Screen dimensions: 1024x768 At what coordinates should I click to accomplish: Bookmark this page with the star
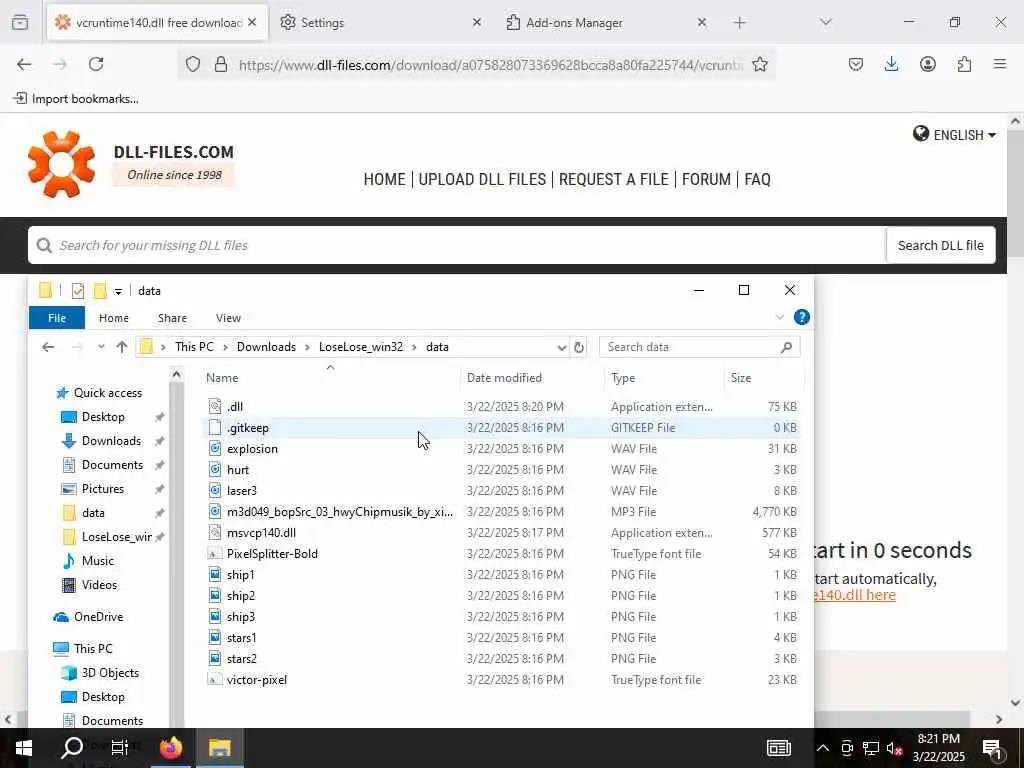click(760, 64)
